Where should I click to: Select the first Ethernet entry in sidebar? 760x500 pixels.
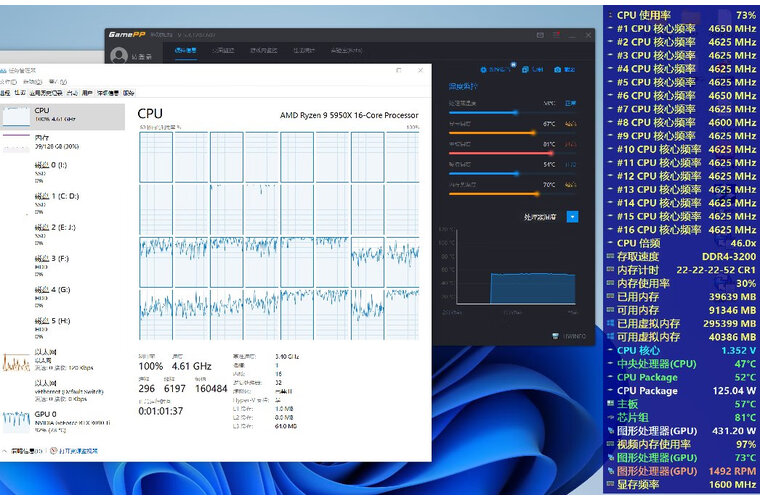46,353
